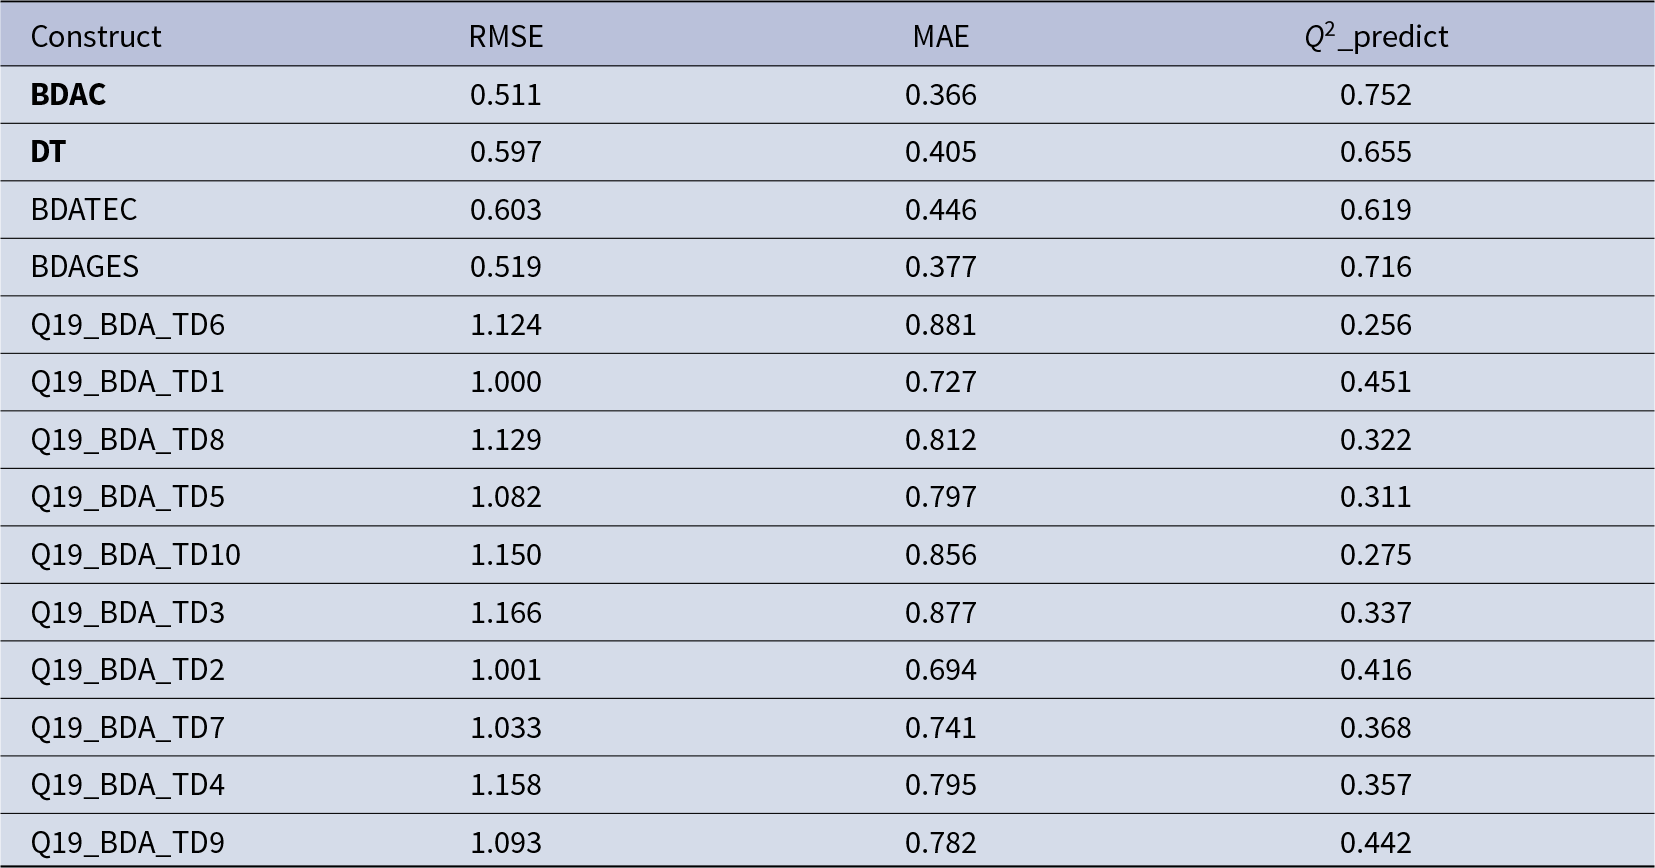Select the RMSE column header
Image resolution: width=1655 pixels, height=868 pixels.
coord(506,36)
